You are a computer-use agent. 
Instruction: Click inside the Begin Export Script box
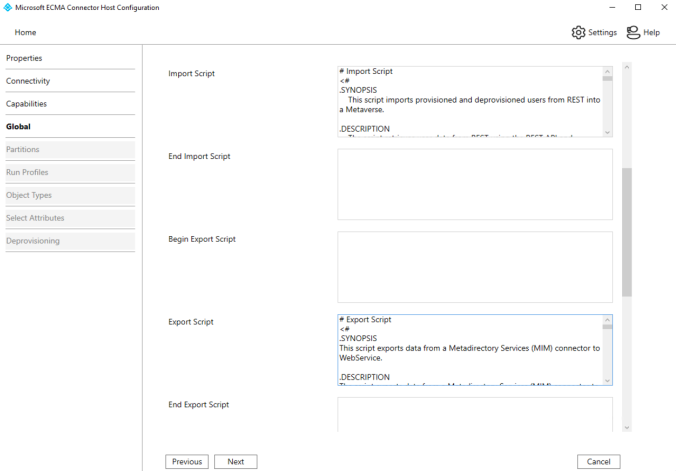[x=474, y=267]
